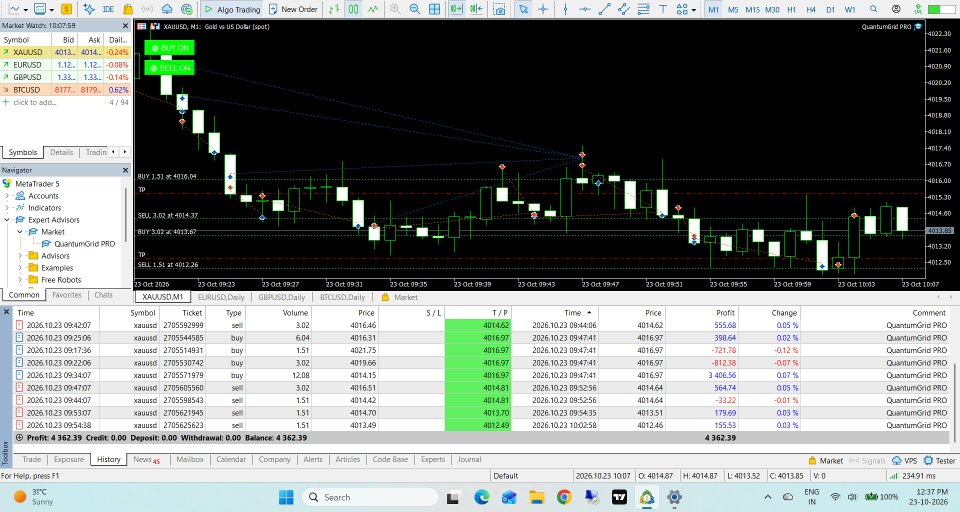Toggle chart auto scroll to latest bar
960x512 pixels.
(456, 9)
